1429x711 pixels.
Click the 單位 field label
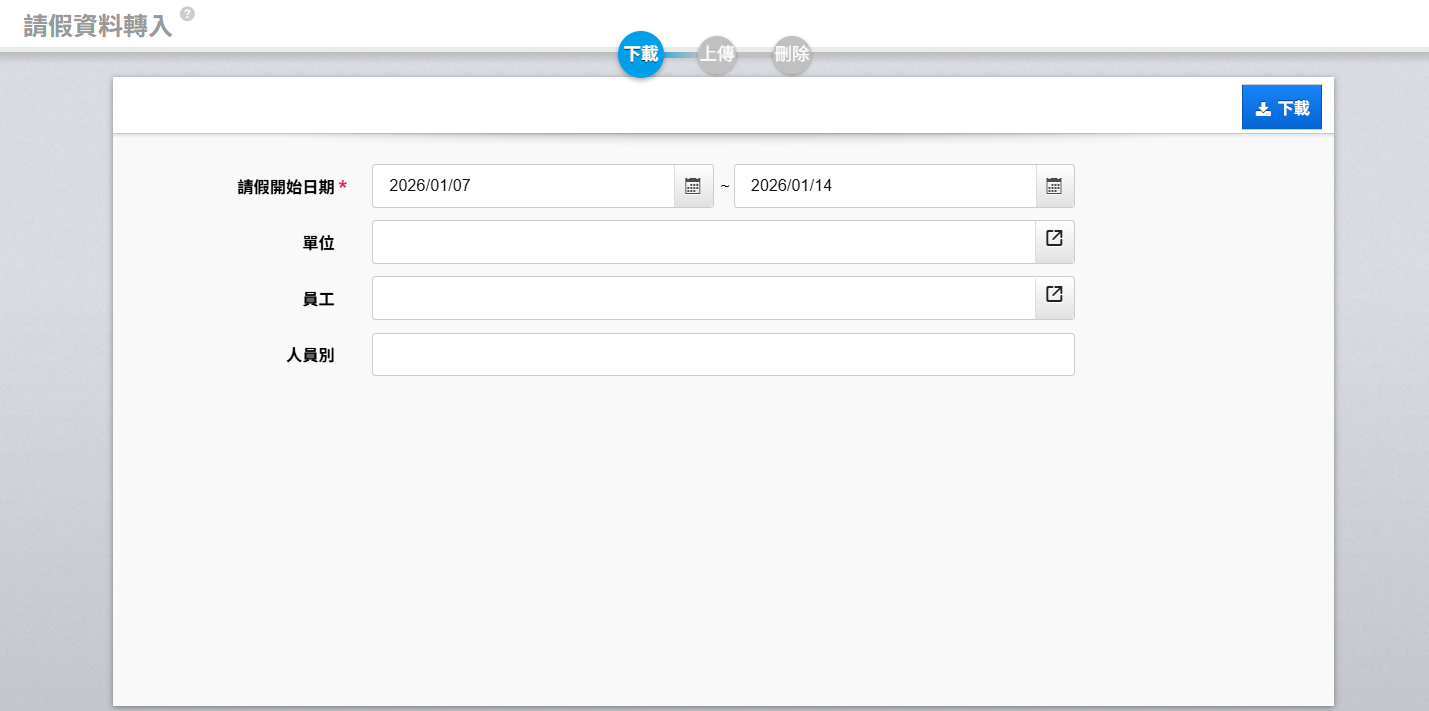pos(318,243)
